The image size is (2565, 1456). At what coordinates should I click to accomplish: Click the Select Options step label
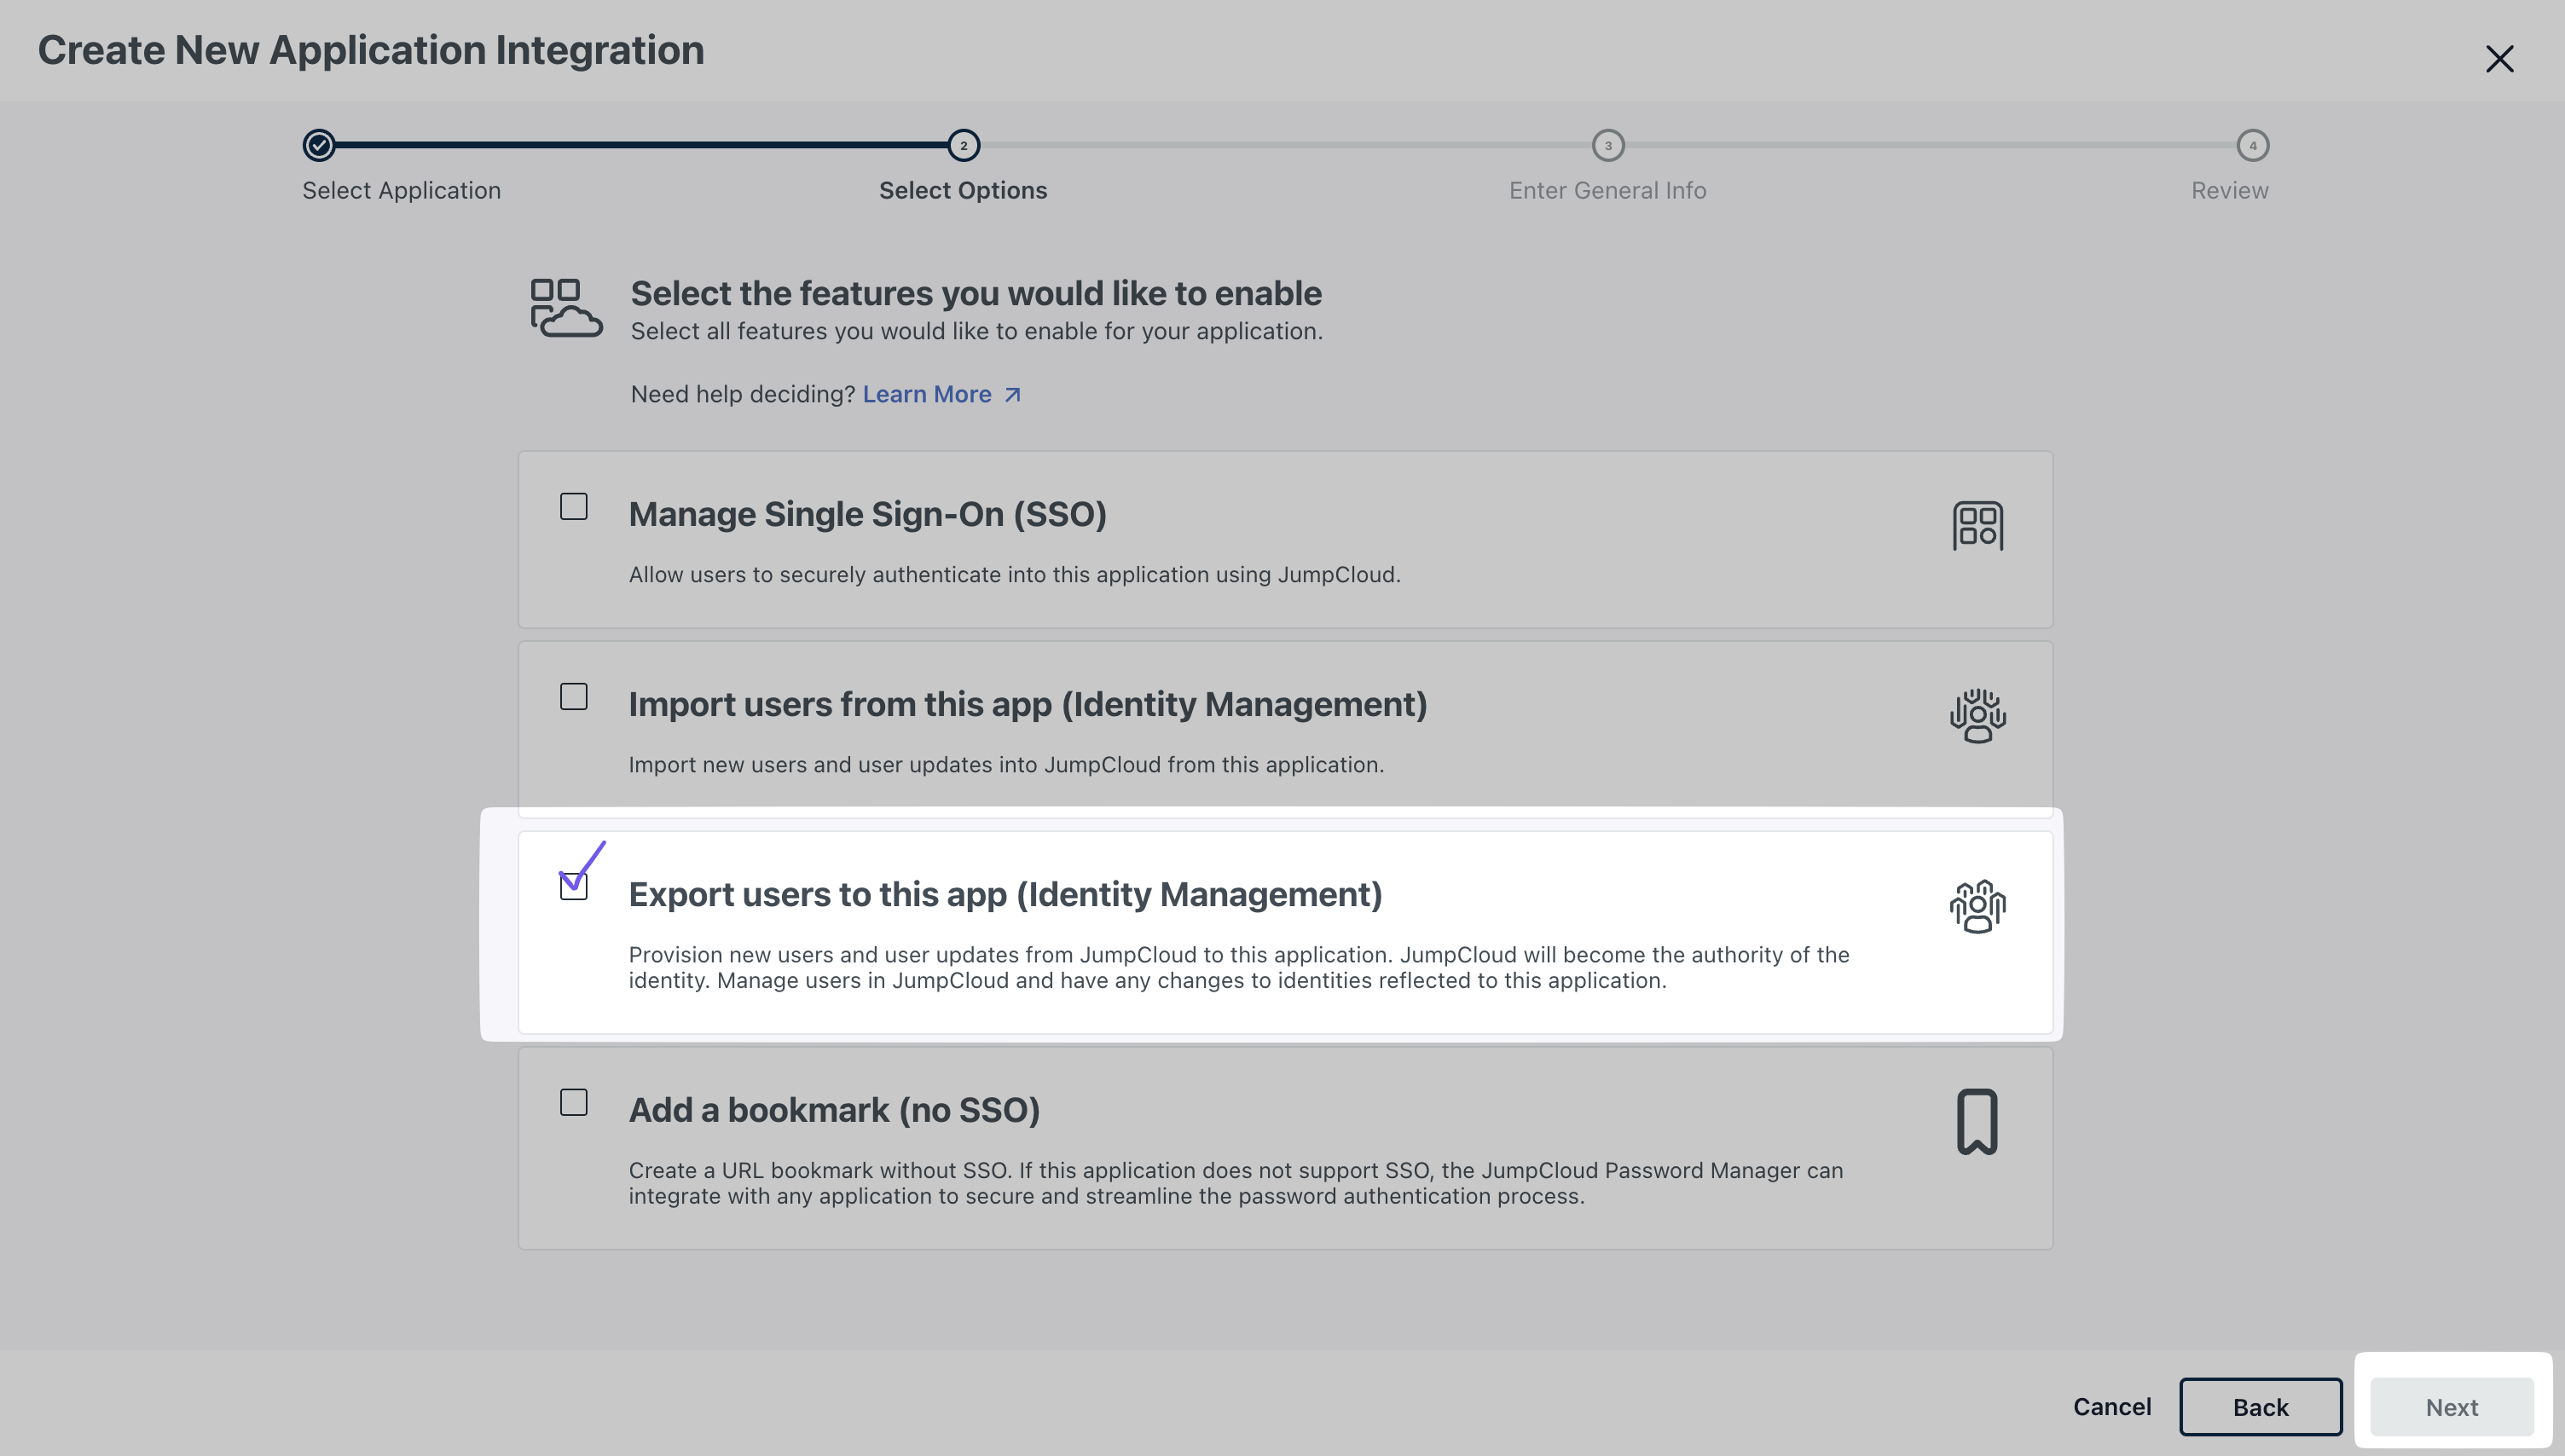click(963, 190)
